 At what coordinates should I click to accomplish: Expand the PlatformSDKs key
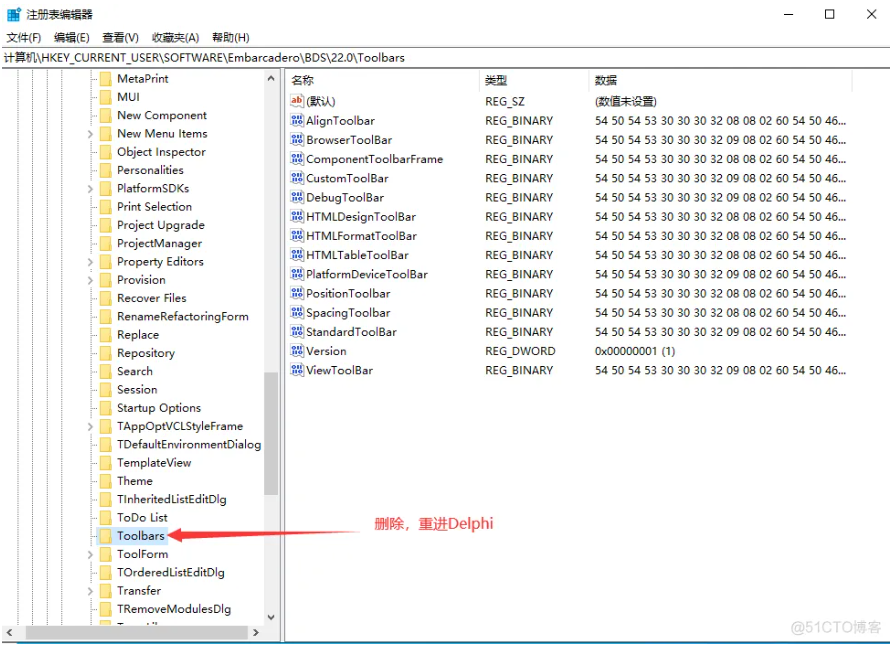pyautogui.click(x=90, y=188)
